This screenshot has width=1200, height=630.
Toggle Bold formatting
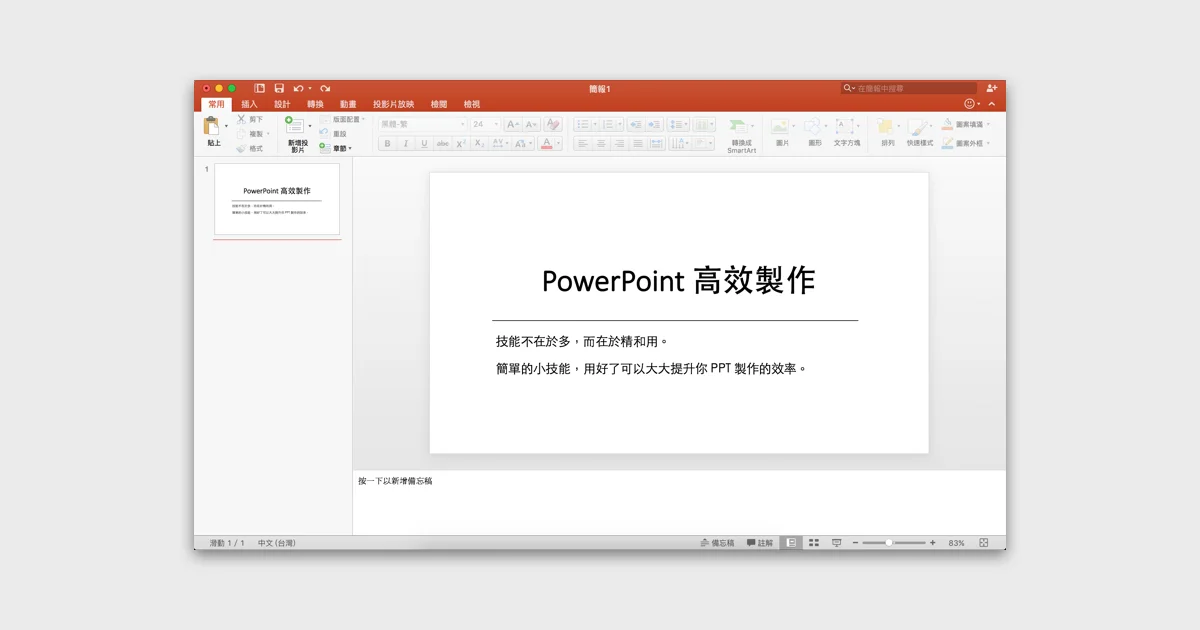(387, 144)
